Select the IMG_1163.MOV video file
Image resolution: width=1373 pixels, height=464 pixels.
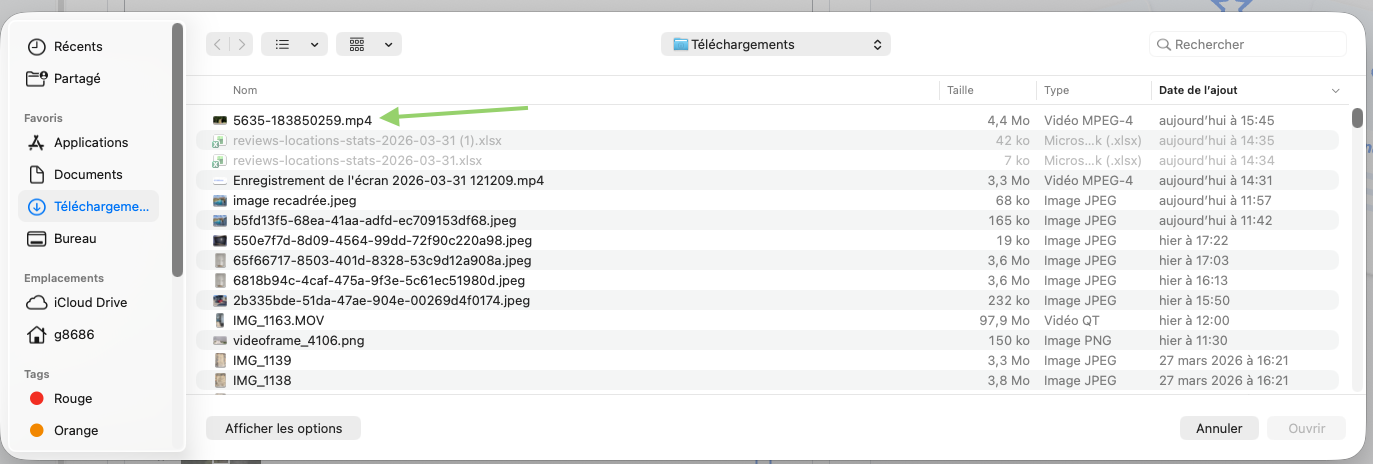tap(278, 320)
